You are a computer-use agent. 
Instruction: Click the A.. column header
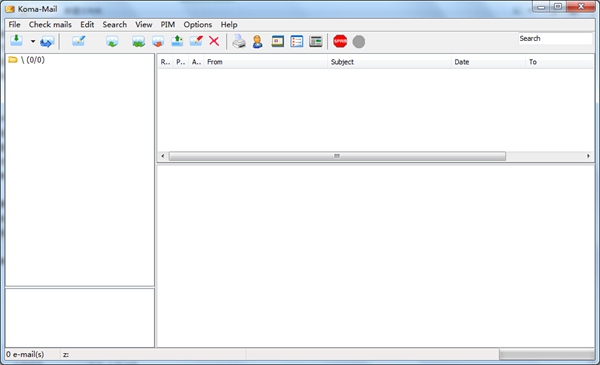coord(196,62)
